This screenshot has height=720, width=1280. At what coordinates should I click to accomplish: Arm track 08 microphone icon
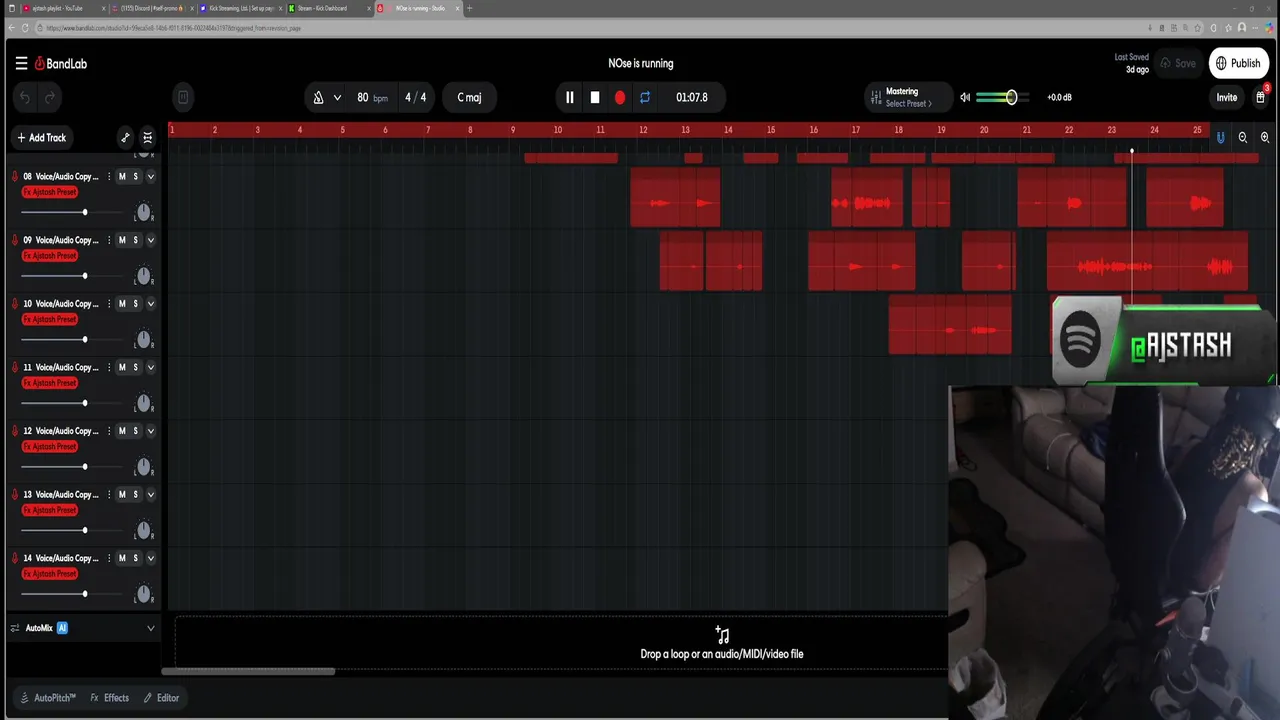[15, 176]
